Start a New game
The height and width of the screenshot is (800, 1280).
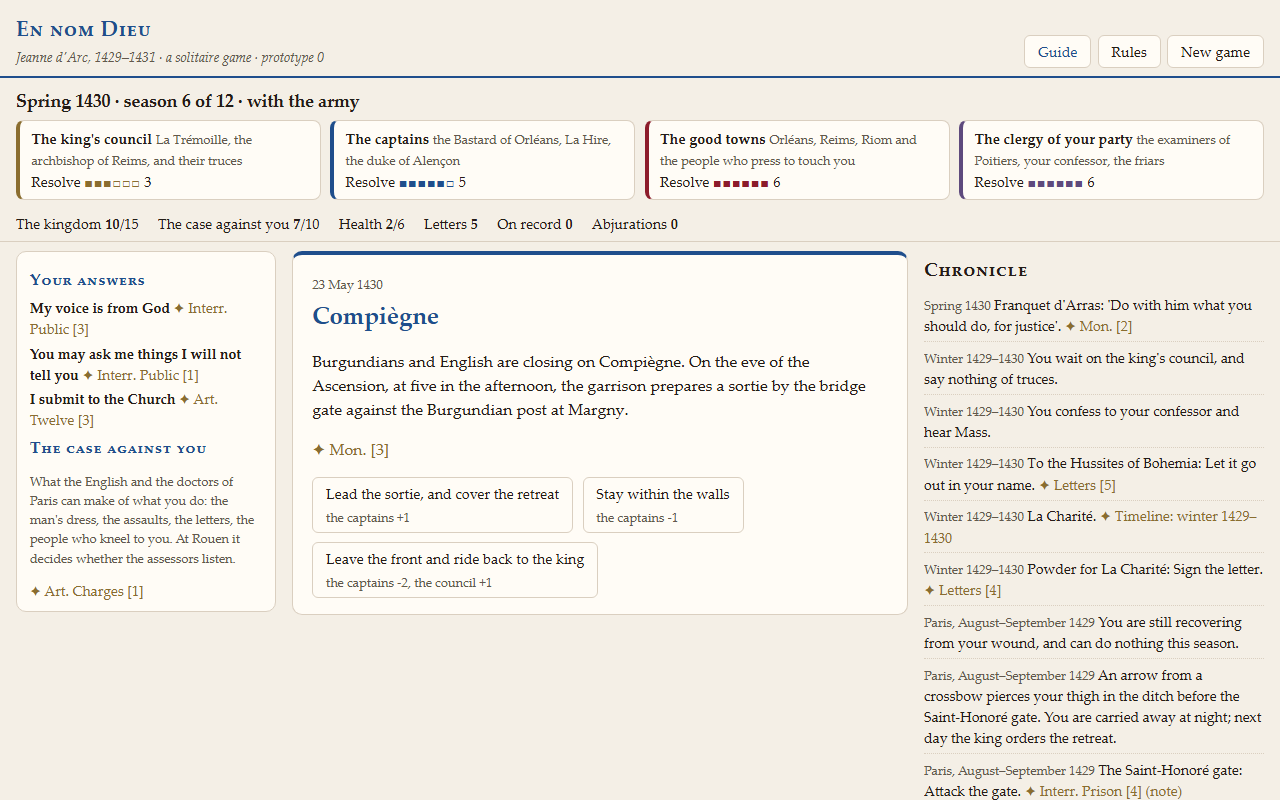point(1215,52)
